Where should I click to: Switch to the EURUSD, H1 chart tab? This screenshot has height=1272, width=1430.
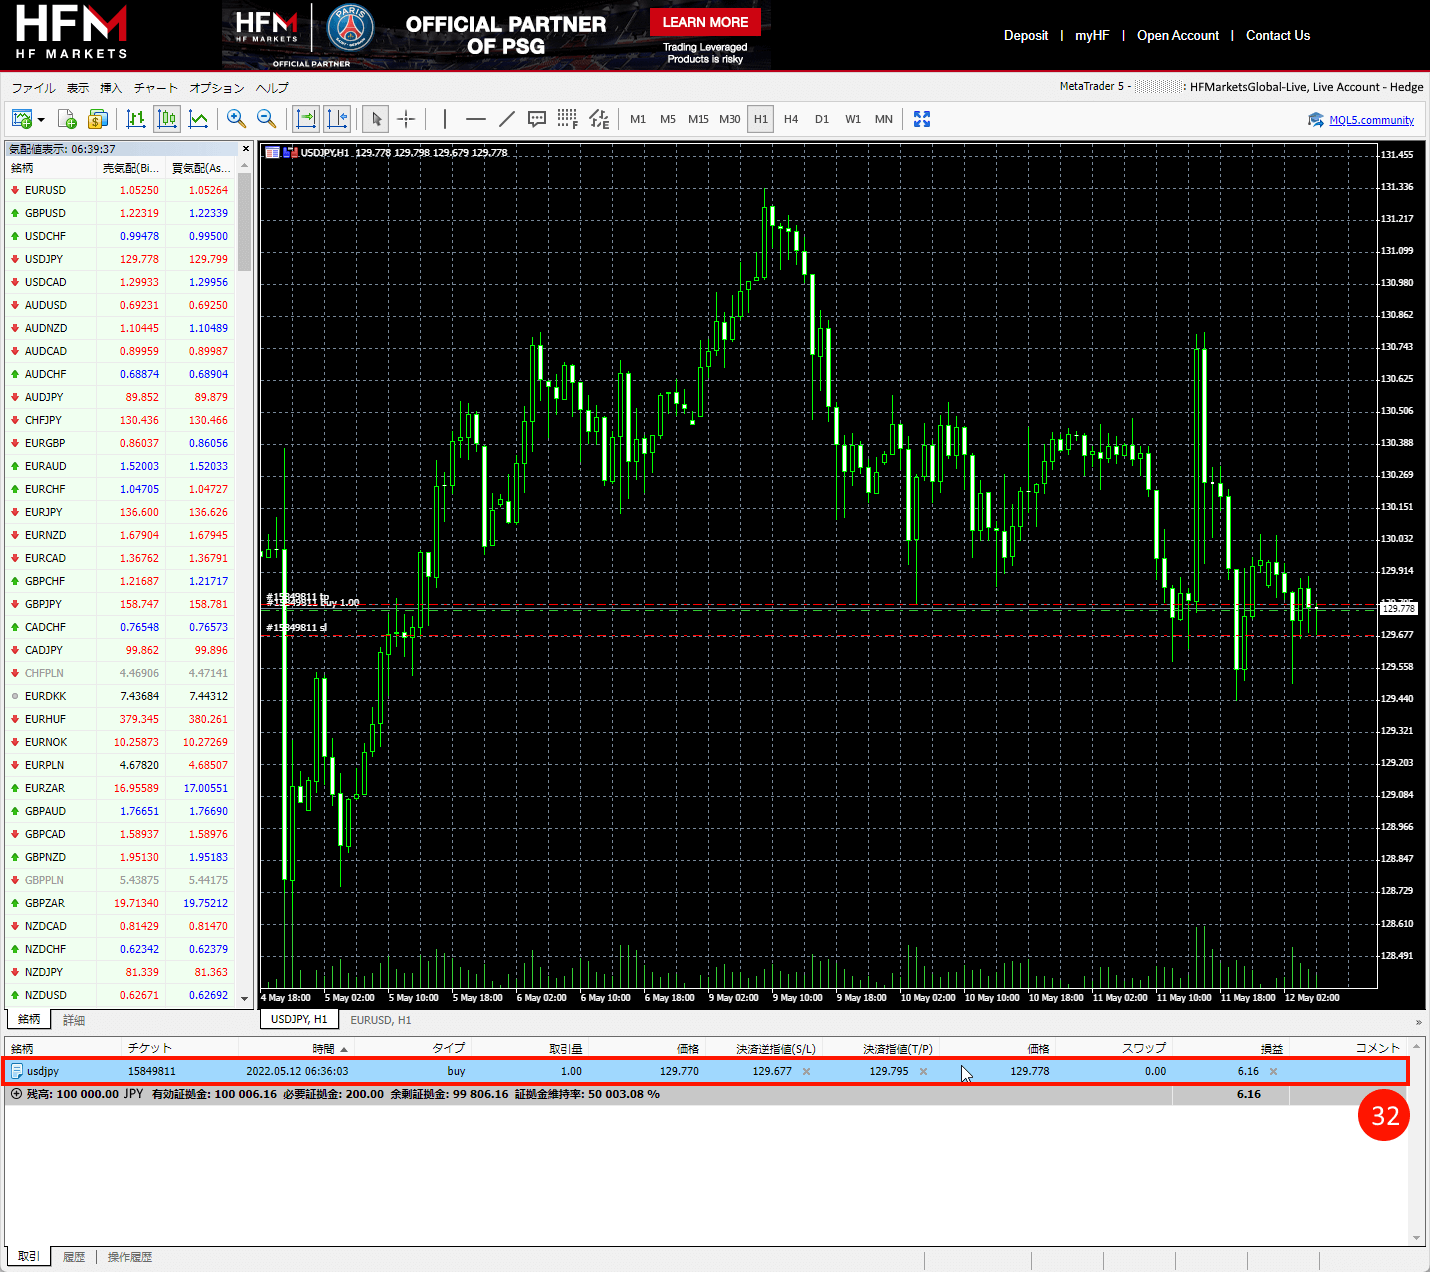380,1020
